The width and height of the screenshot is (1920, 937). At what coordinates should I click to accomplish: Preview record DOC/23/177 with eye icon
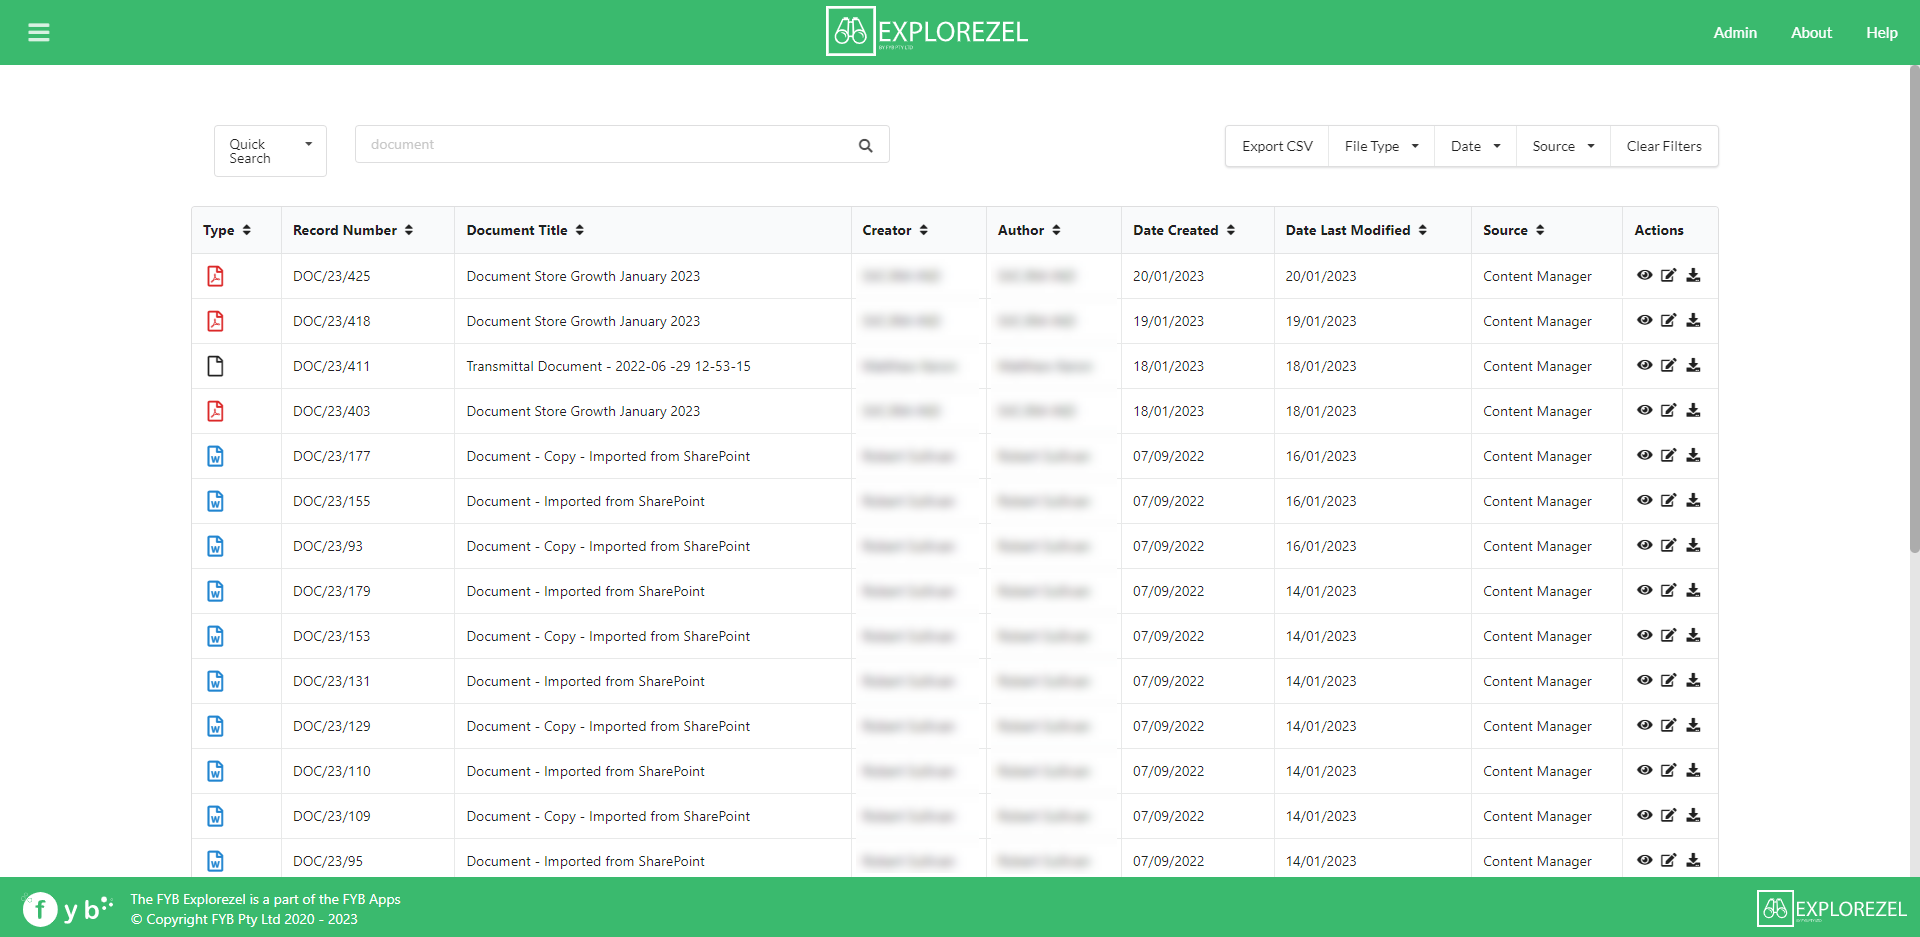[1644, 455]
